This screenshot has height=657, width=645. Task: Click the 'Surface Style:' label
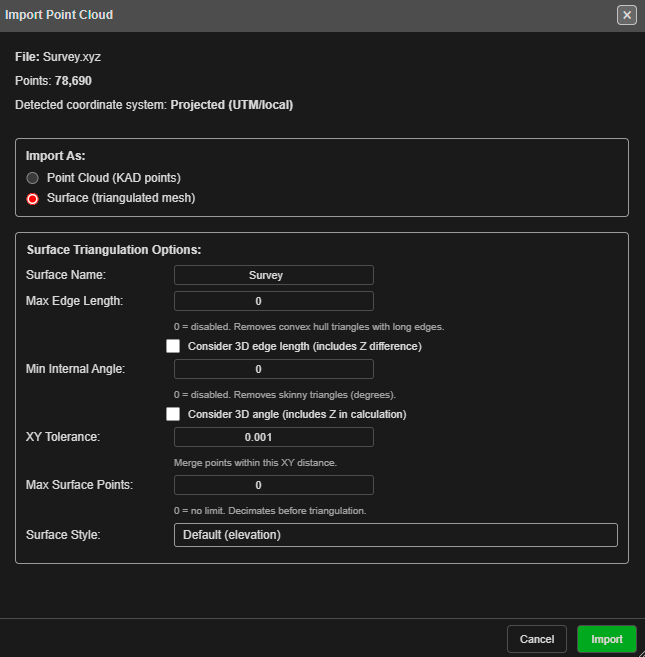[63, 535]
